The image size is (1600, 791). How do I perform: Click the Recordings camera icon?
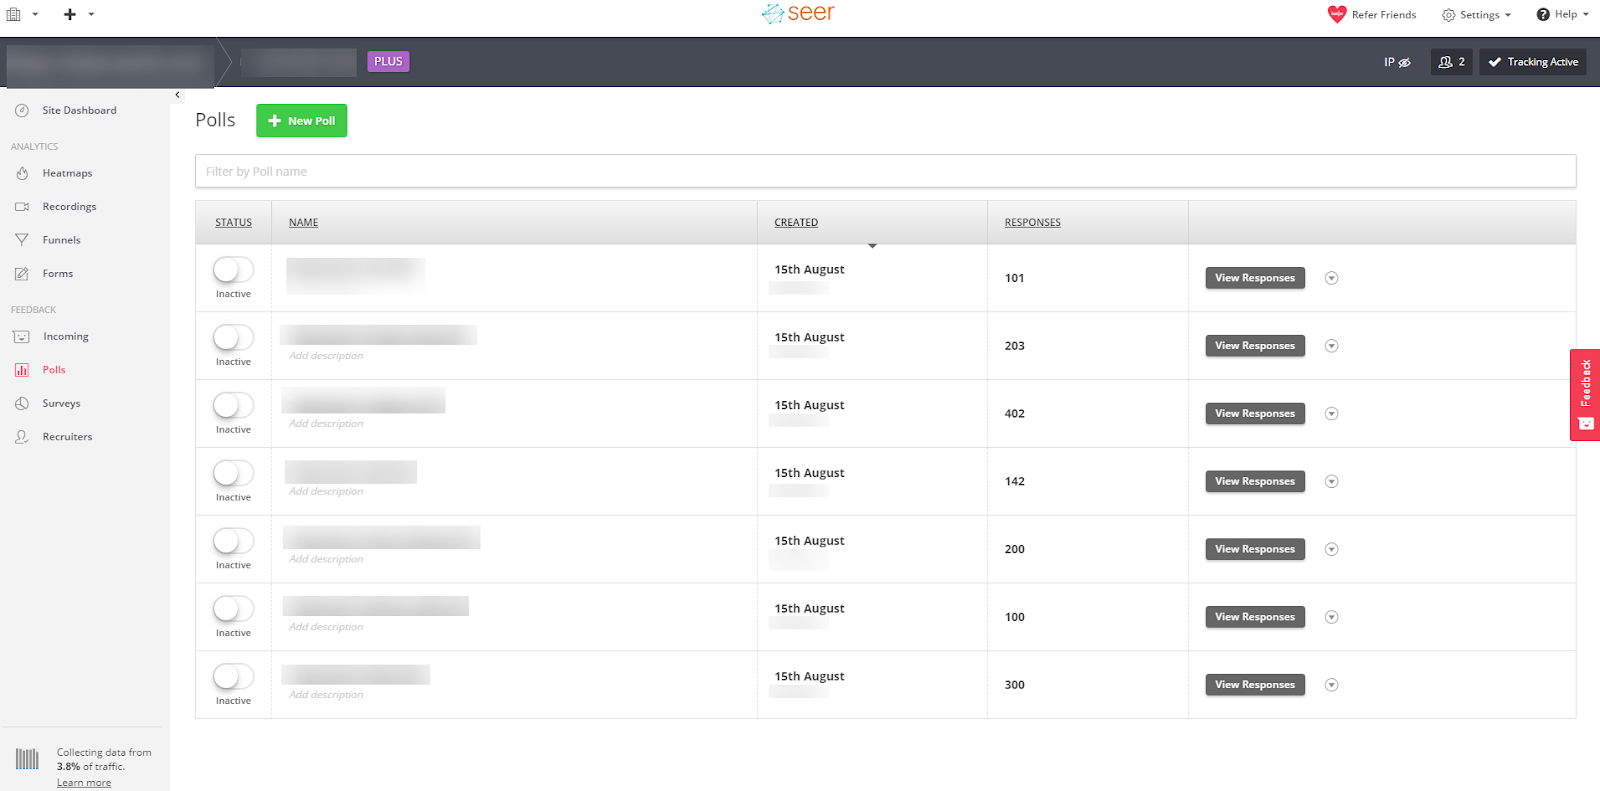[x=22, y=207]
